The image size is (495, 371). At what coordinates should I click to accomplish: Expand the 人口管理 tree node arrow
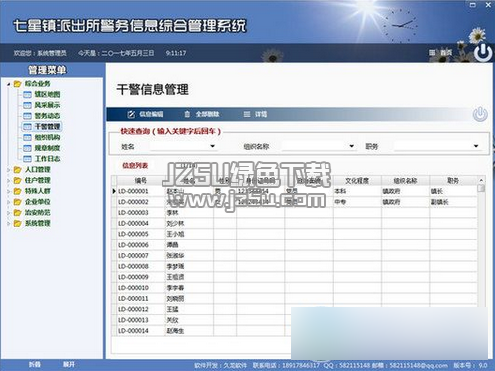pos(9,170)
